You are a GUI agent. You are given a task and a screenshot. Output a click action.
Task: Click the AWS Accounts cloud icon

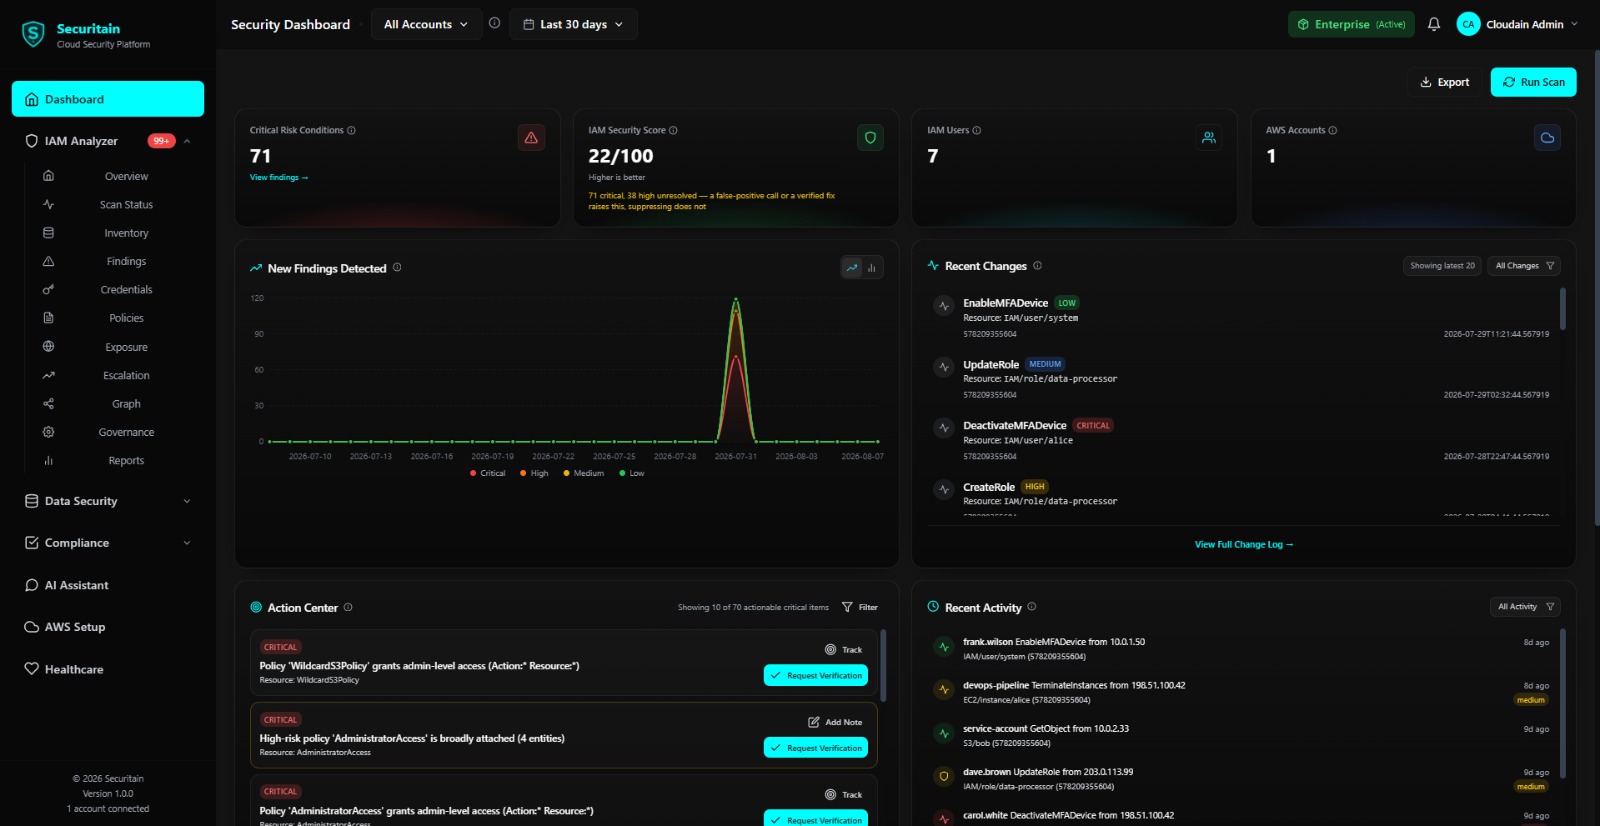point(1547,138)
